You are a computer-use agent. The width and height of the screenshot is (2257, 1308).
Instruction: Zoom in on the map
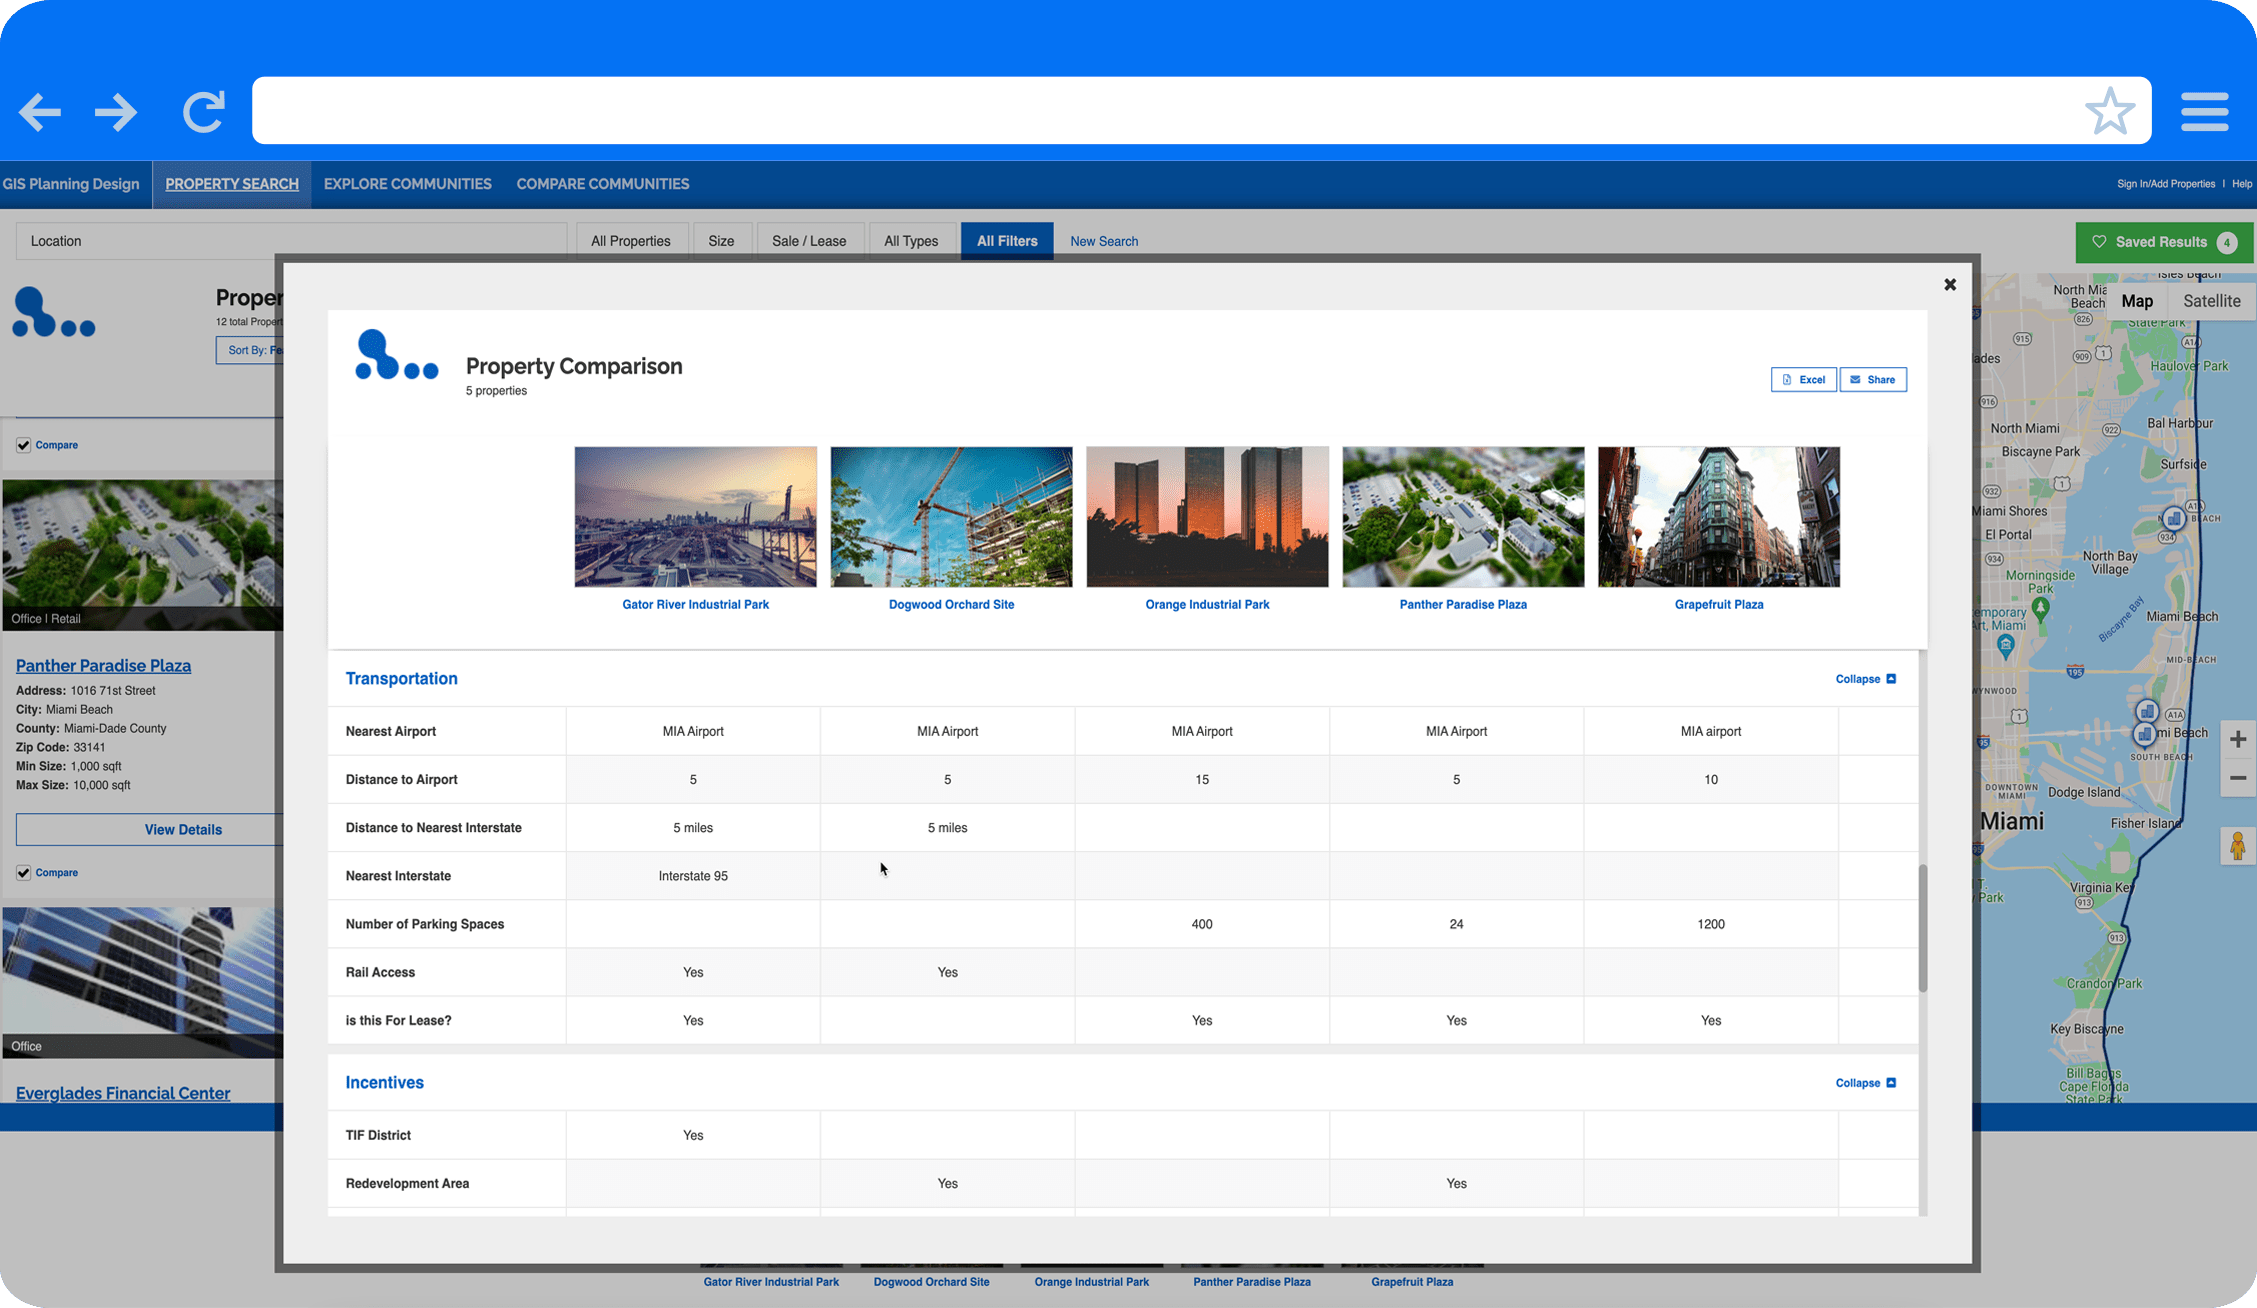2237,739
